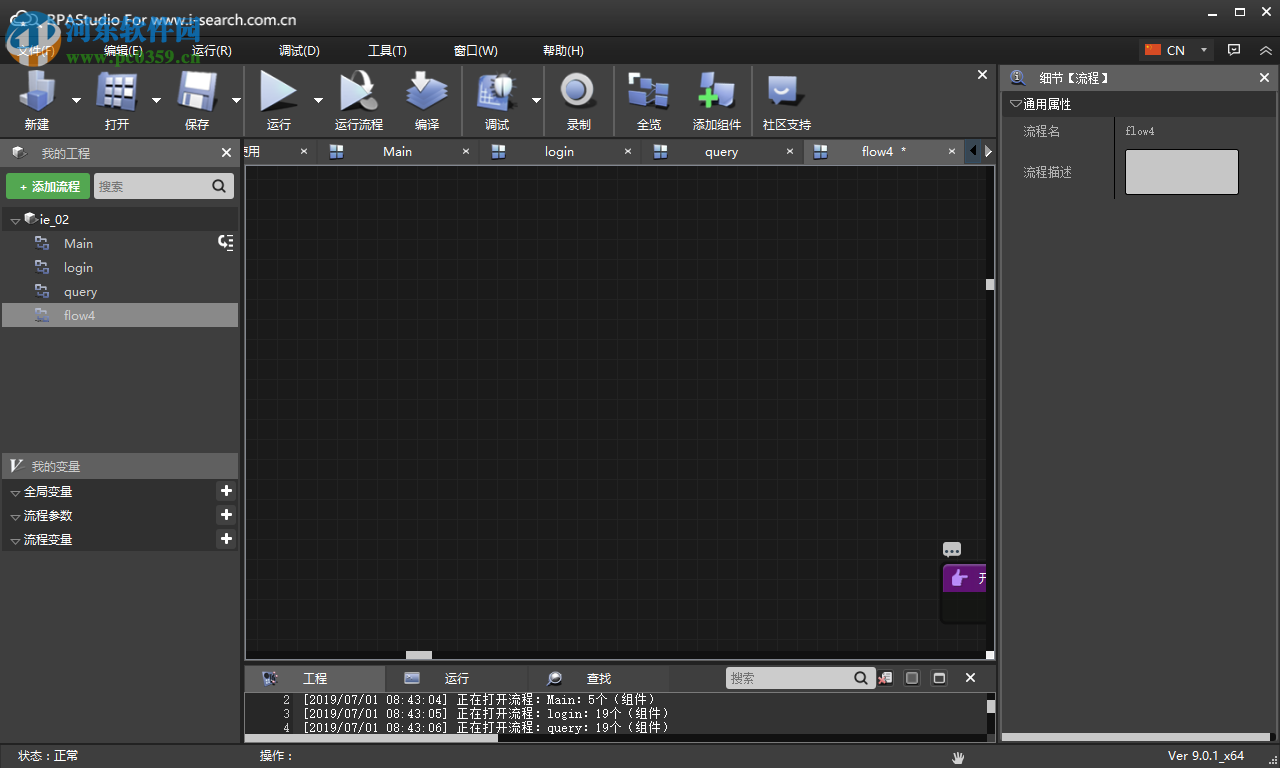
Task: Click the 新建 (New) toolbar icon
Action: [38, 93]
